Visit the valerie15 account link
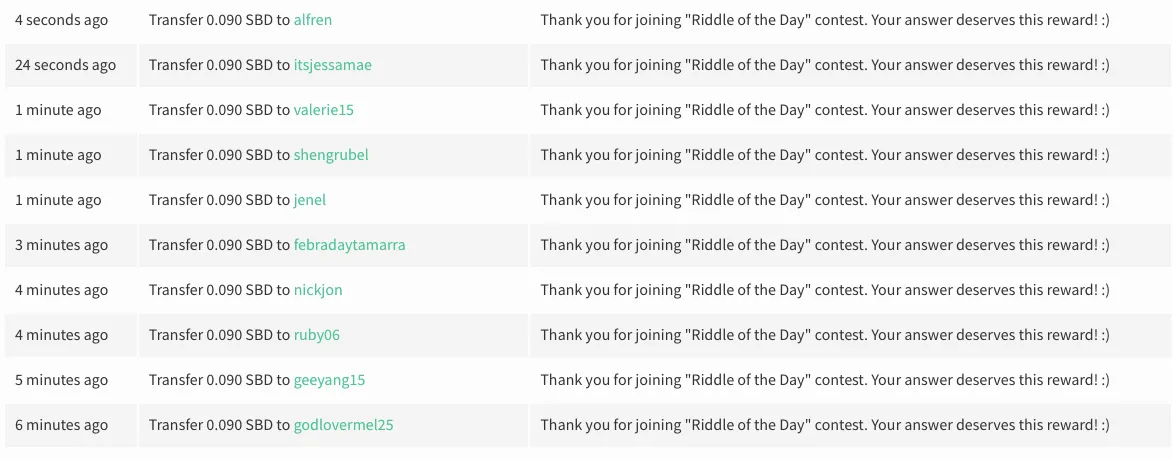Viewport: 1173px width, 460px height. pyautogui.click(x=324, y=110)
